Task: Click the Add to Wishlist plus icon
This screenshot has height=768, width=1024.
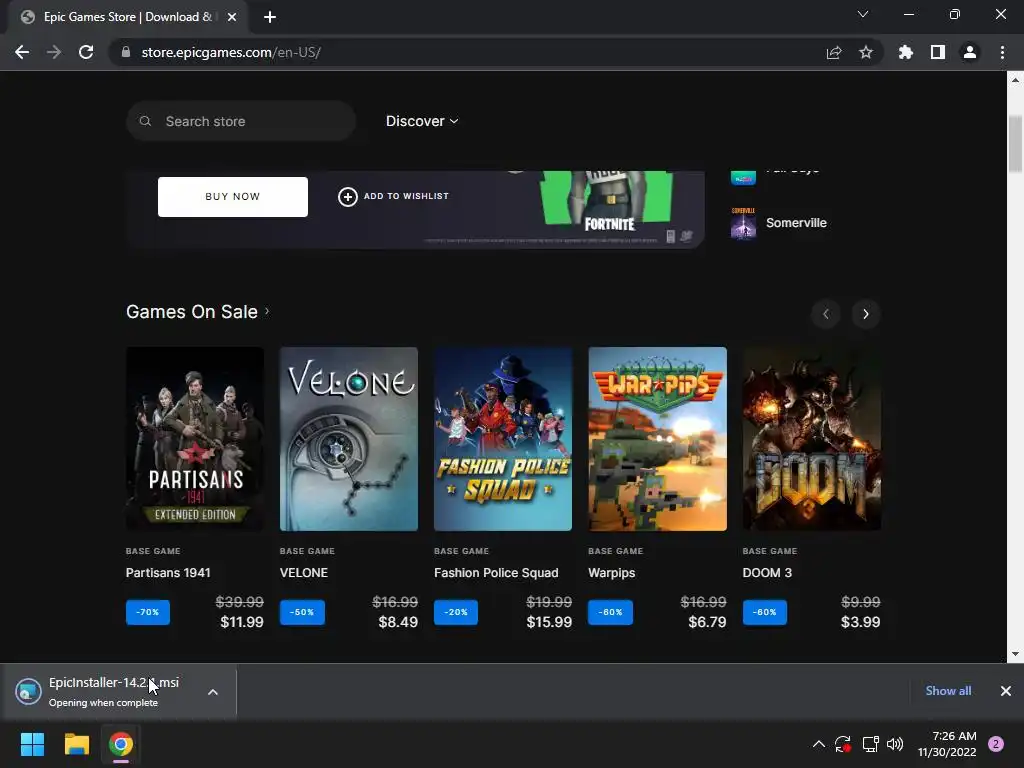Action: point(347,197)
